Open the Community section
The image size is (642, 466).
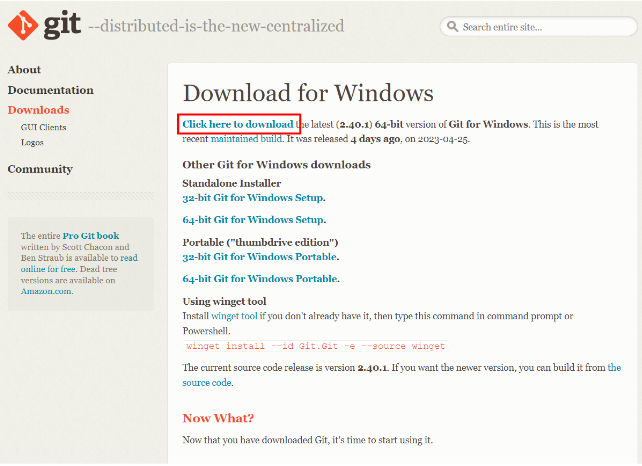(x=40, y=169)
